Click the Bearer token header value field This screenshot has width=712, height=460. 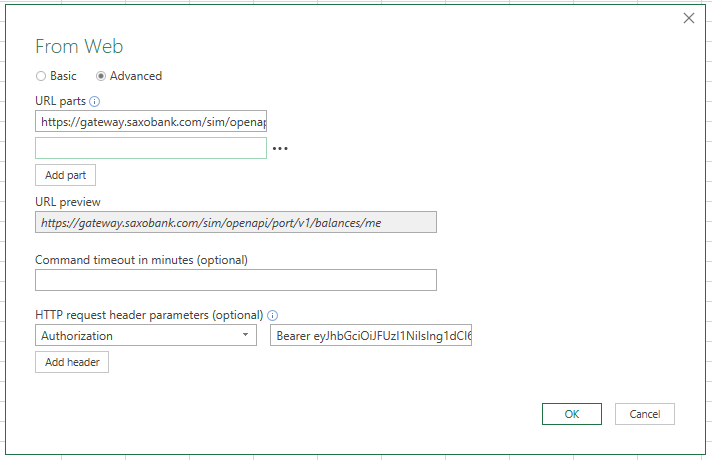(370, 336)
